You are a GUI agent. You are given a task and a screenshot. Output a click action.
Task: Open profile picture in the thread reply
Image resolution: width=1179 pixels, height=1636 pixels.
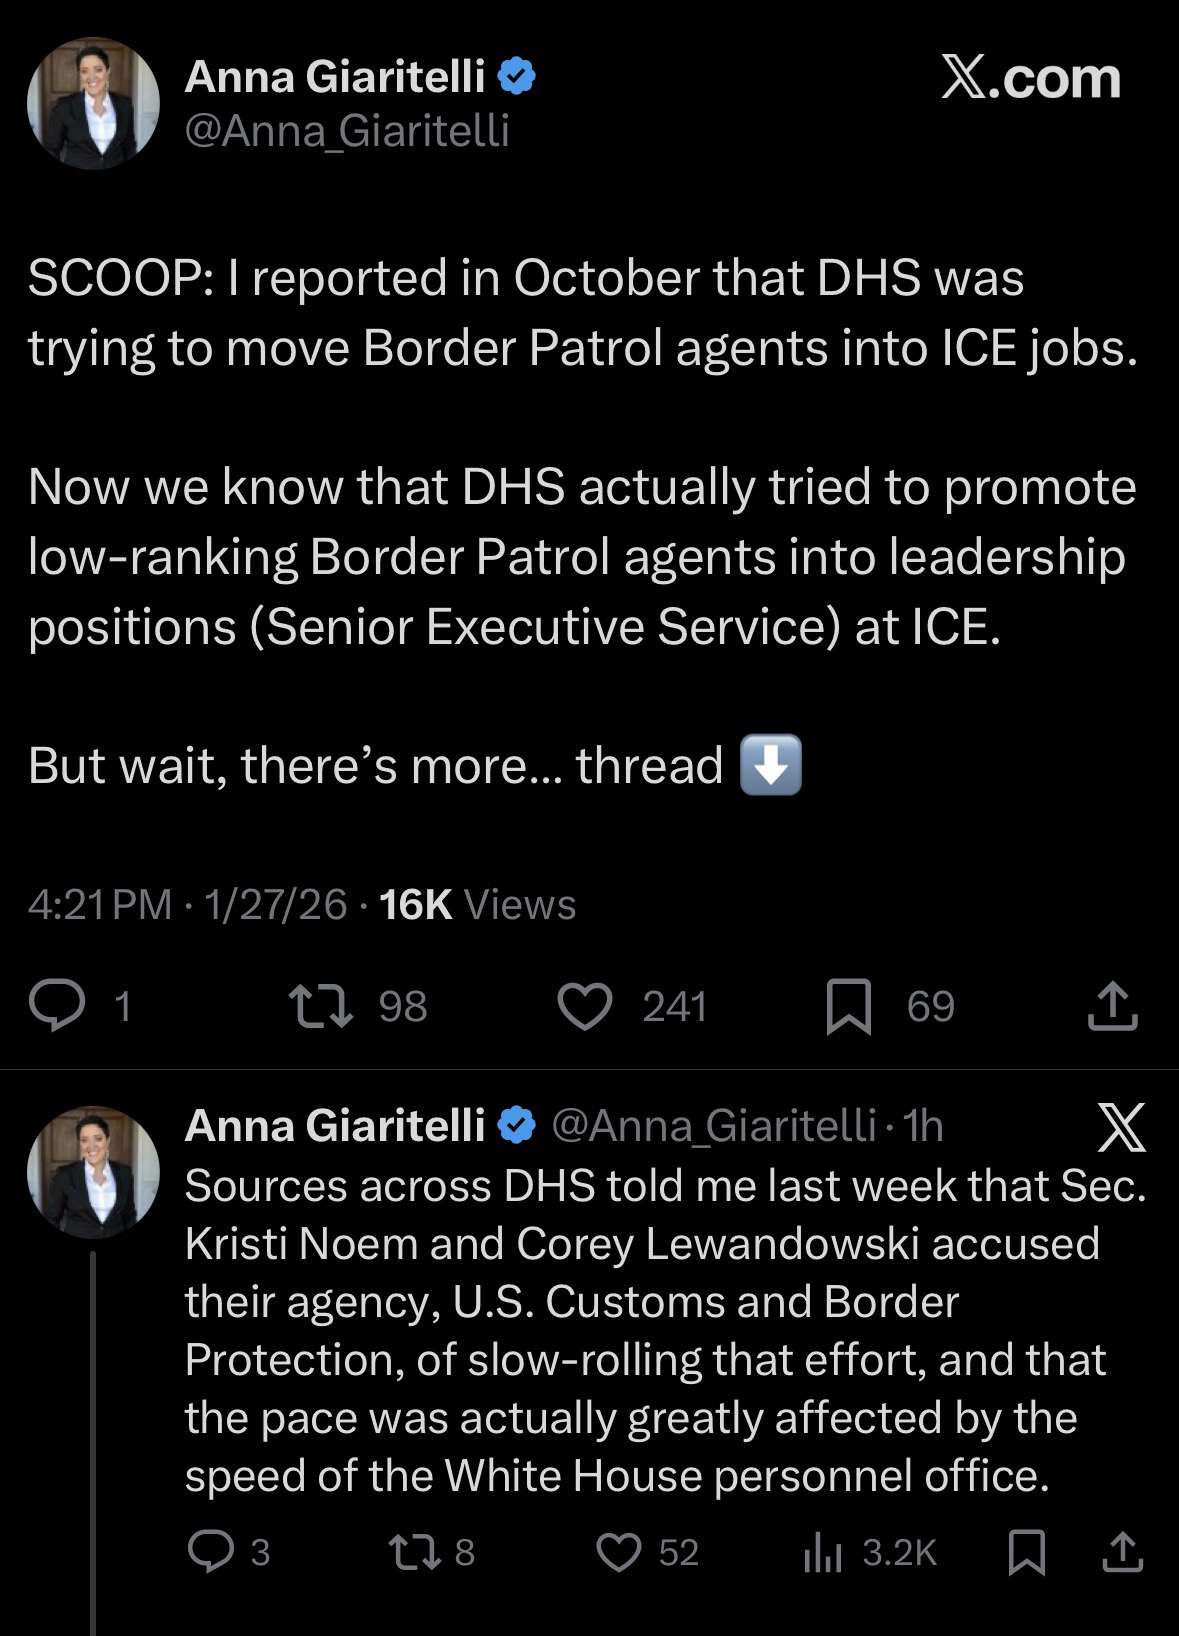[93, 1171]
